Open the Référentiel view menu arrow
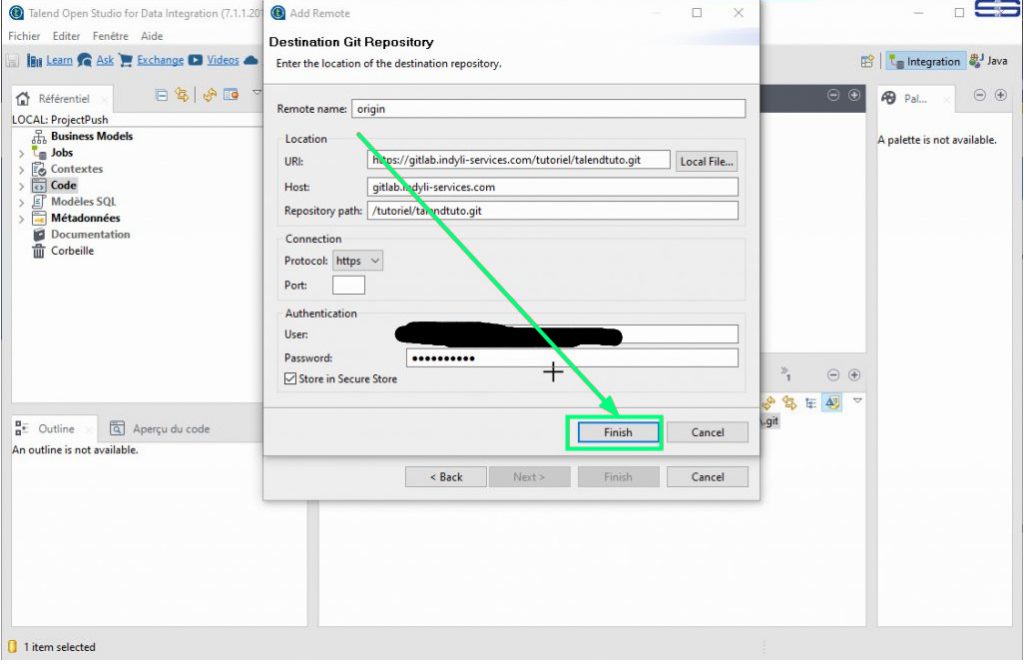This screenshot has height=664, width=1024. (x=257, y=93)
